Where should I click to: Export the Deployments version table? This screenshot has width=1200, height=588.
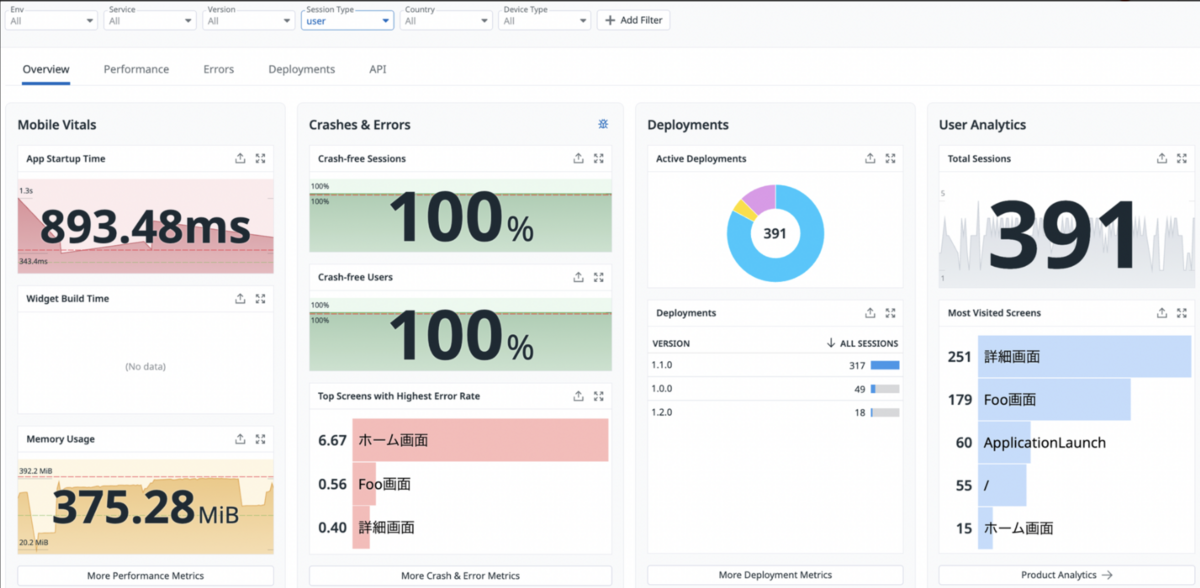pyautogui.click(x=870, y=313)
